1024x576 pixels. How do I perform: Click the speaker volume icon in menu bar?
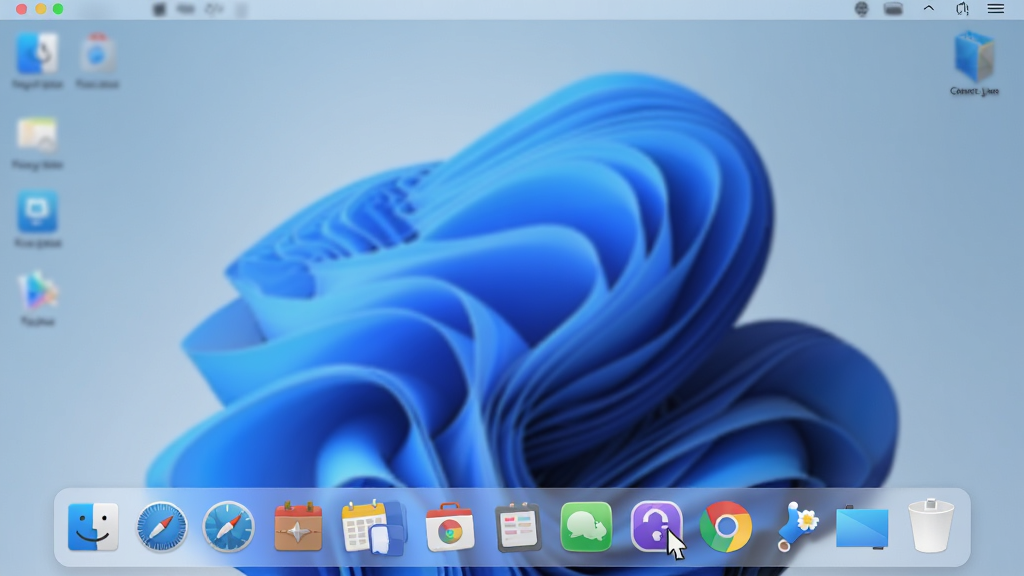[x=962, y=9]
